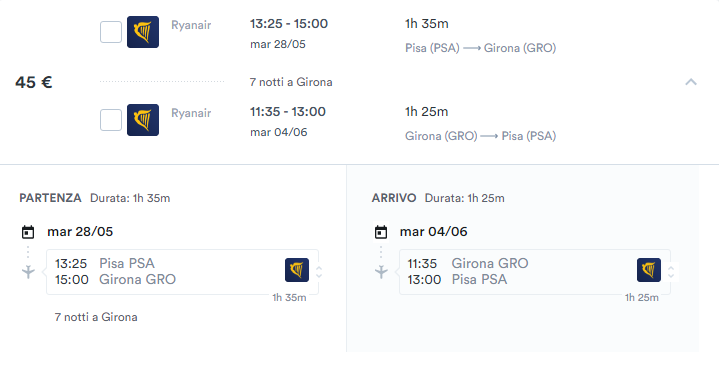Collapse flight details with the chevron arrow
Screen dimensions: 719x368
pyautogui.click(x=691, y=82)
